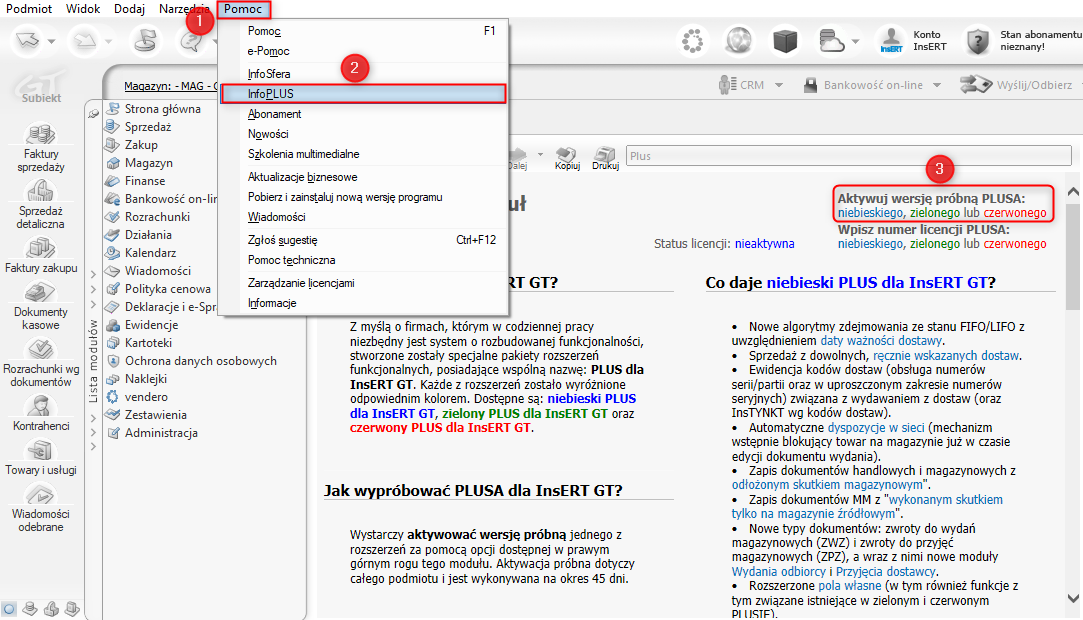Expand the Polityka cenowa tree node
The image size is (1083, 620).
pyautogui.click(x=93, y=289)
